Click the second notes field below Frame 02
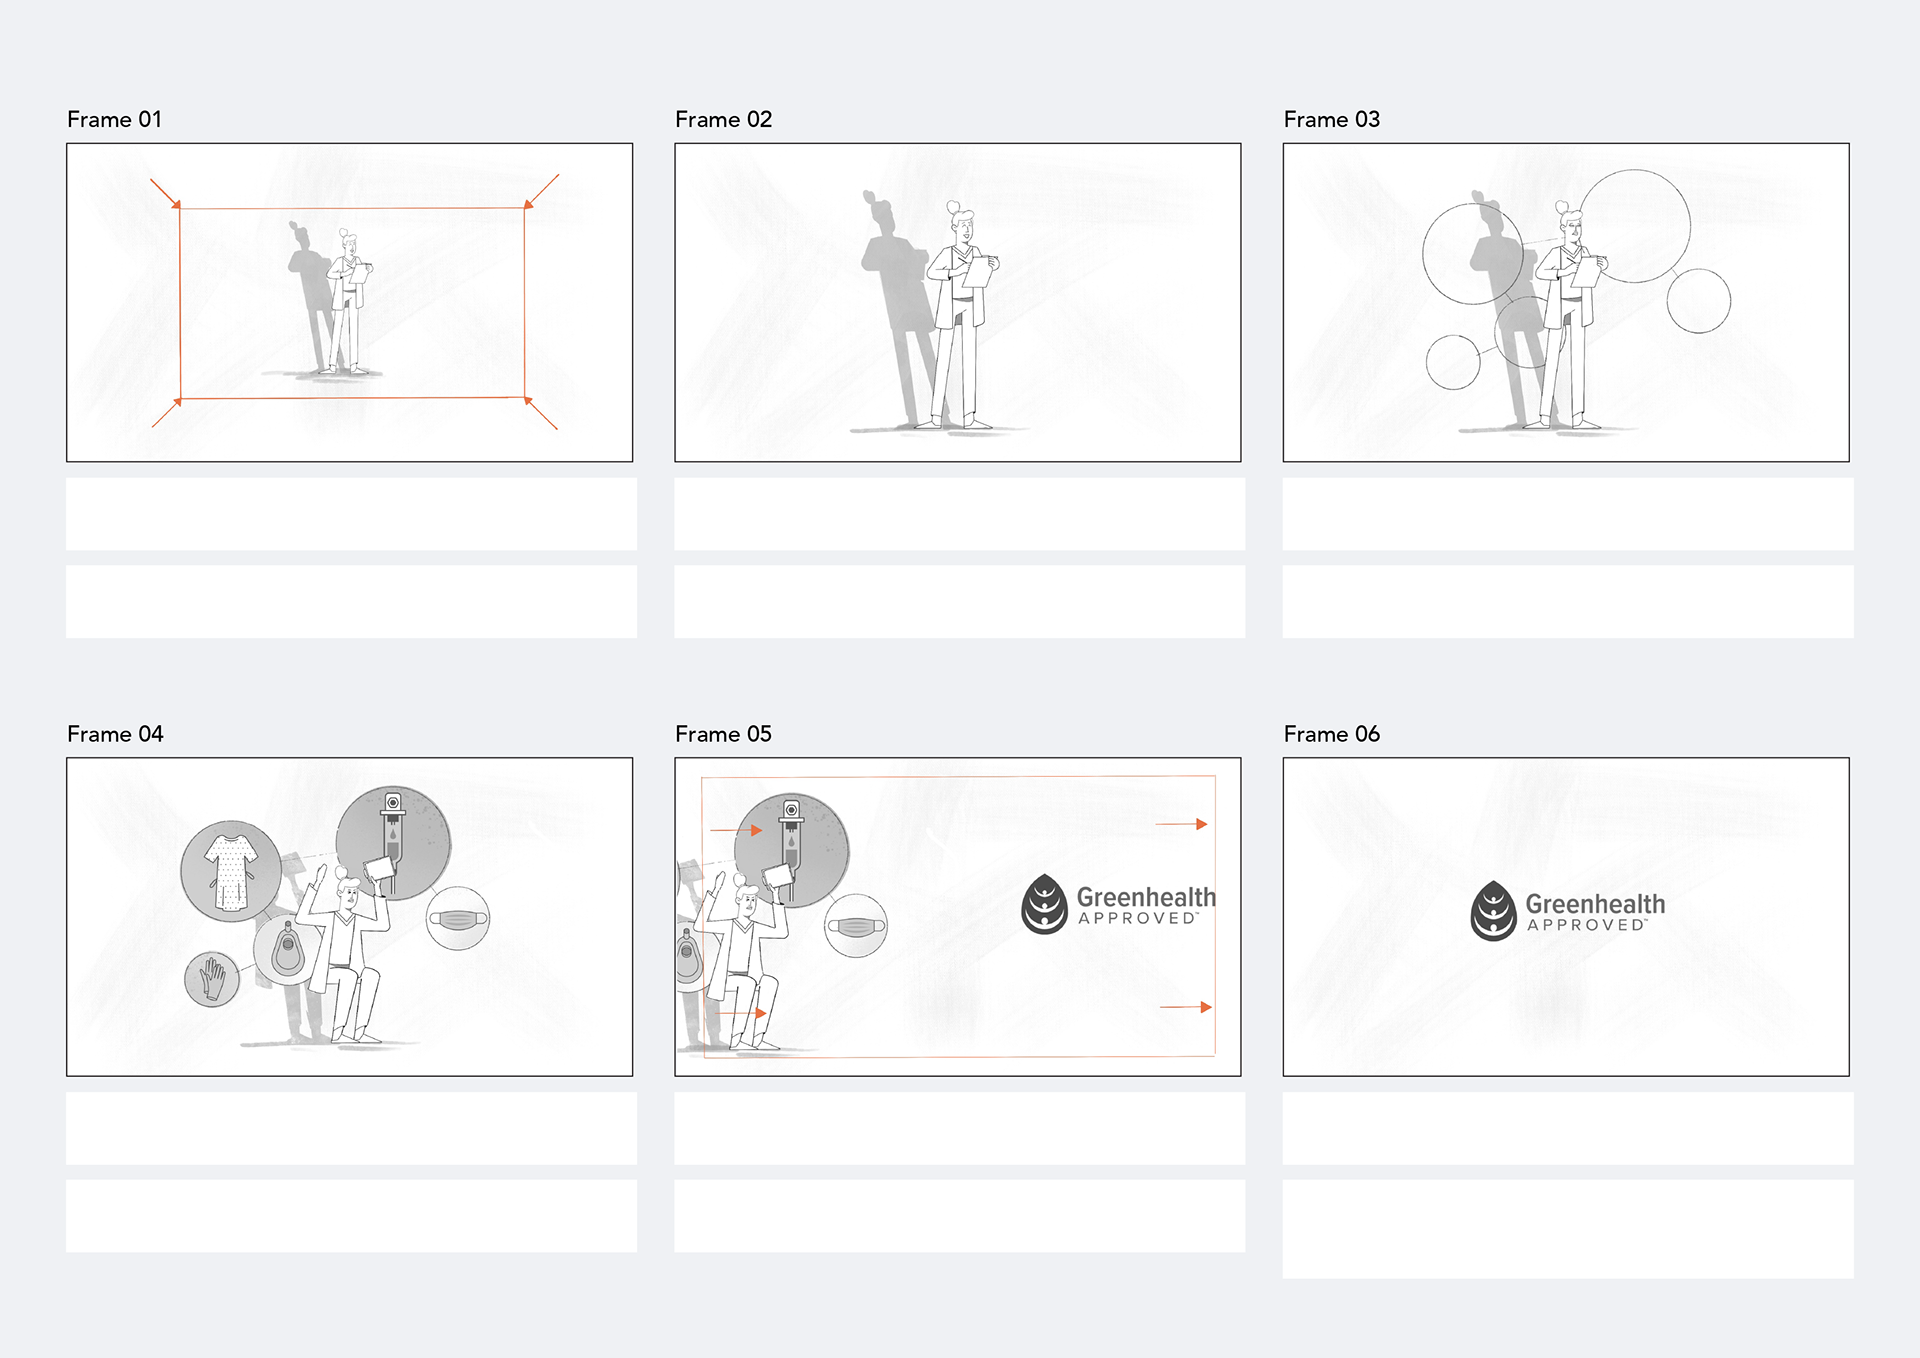1920x1358 pixels. (959, 602)
